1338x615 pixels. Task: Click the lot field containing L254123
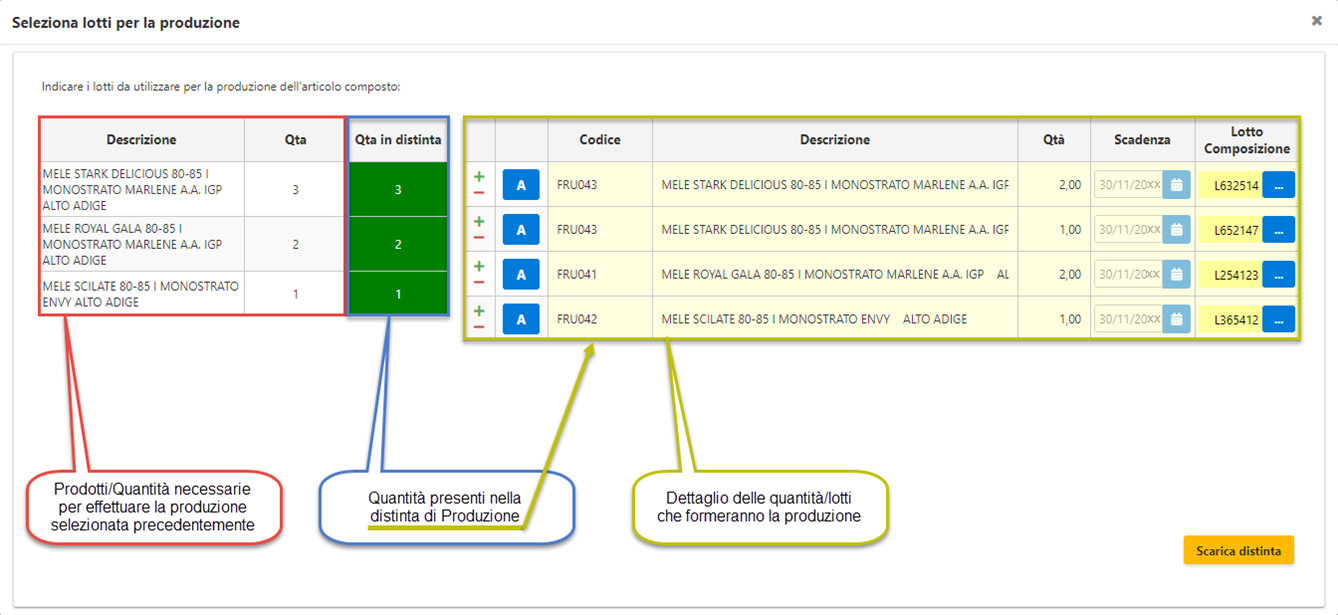pos(1234,275)
